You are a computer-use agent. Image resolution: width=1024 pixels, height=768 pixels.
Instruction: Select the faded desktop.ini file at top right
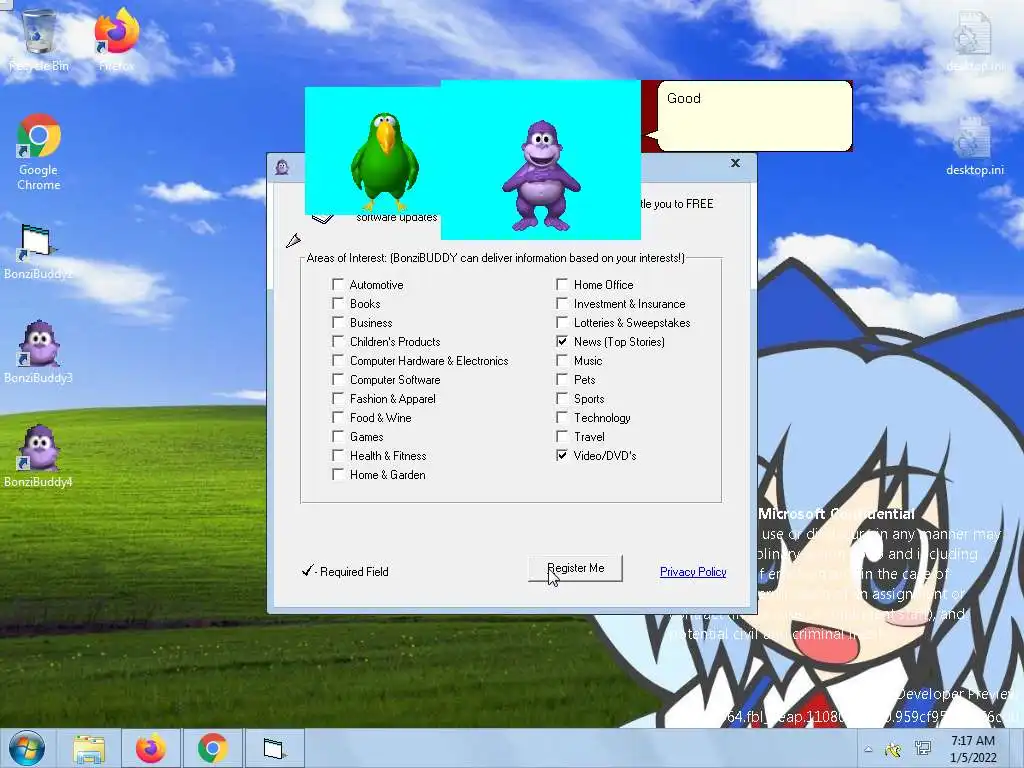pyautogui.click(x=974, y=40)
